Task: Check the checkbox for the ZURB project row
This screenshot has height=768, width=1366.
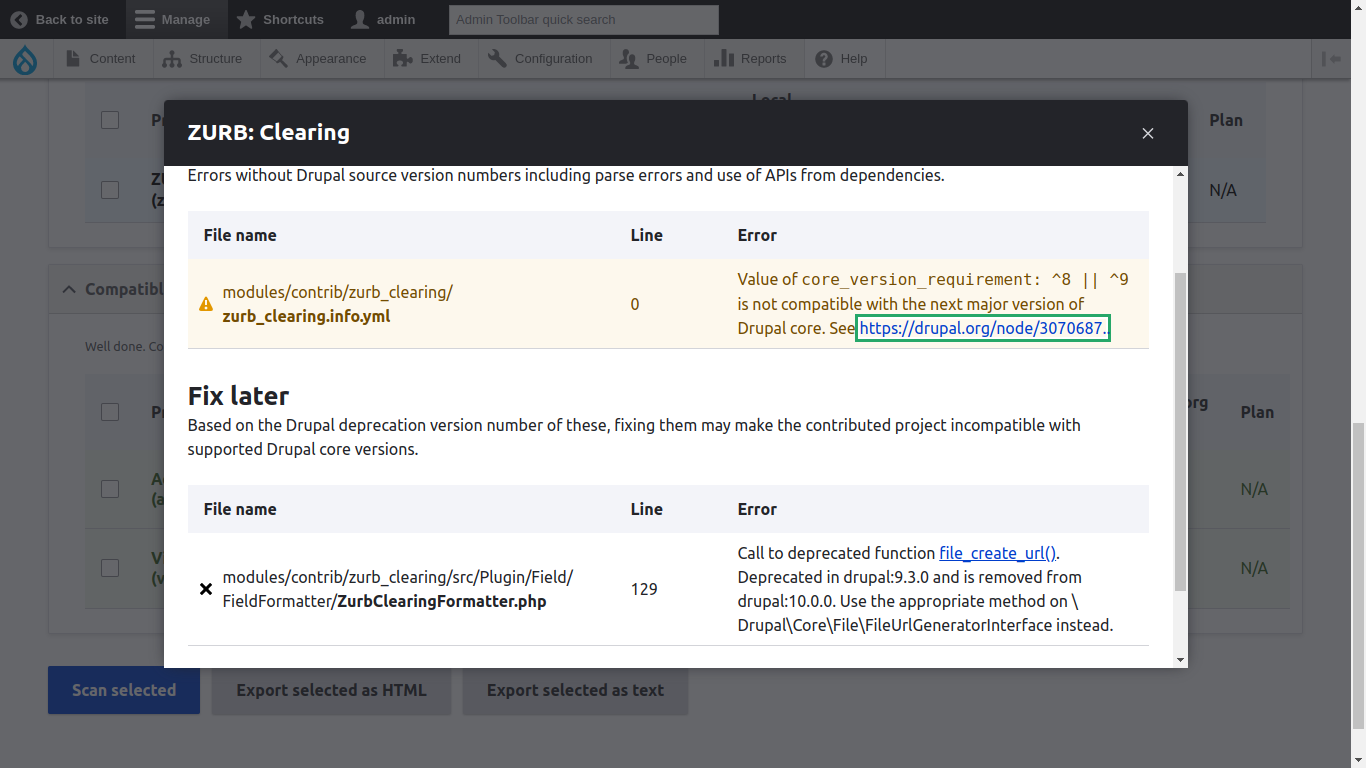Action: pyautogui.click(x=109, y=189)
